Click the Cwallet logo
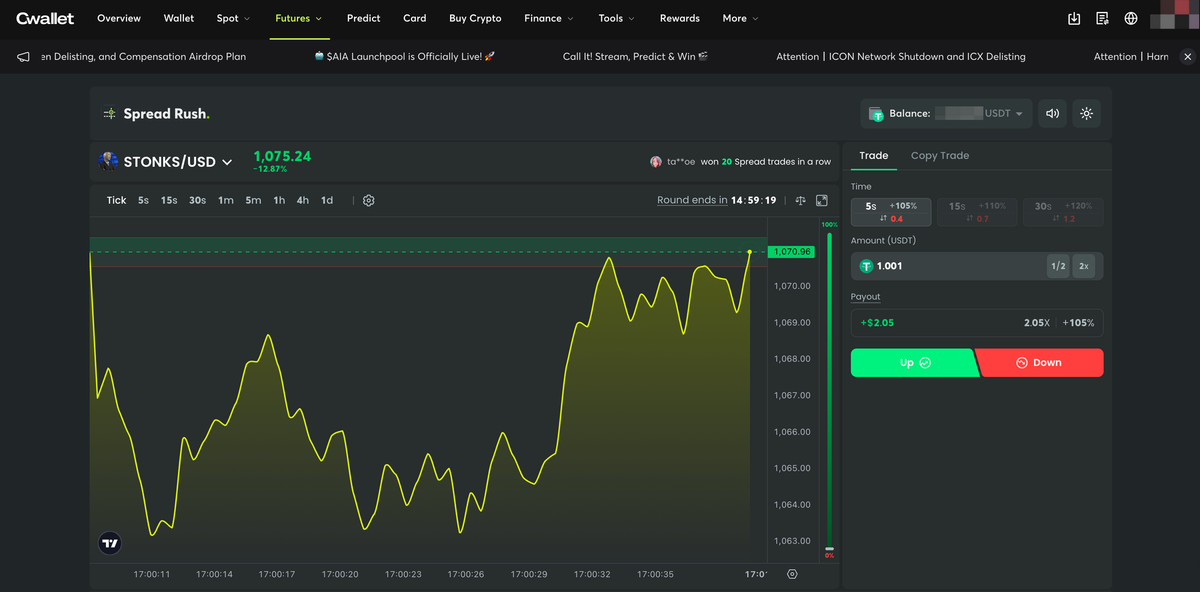 click(x=45, y=18)
